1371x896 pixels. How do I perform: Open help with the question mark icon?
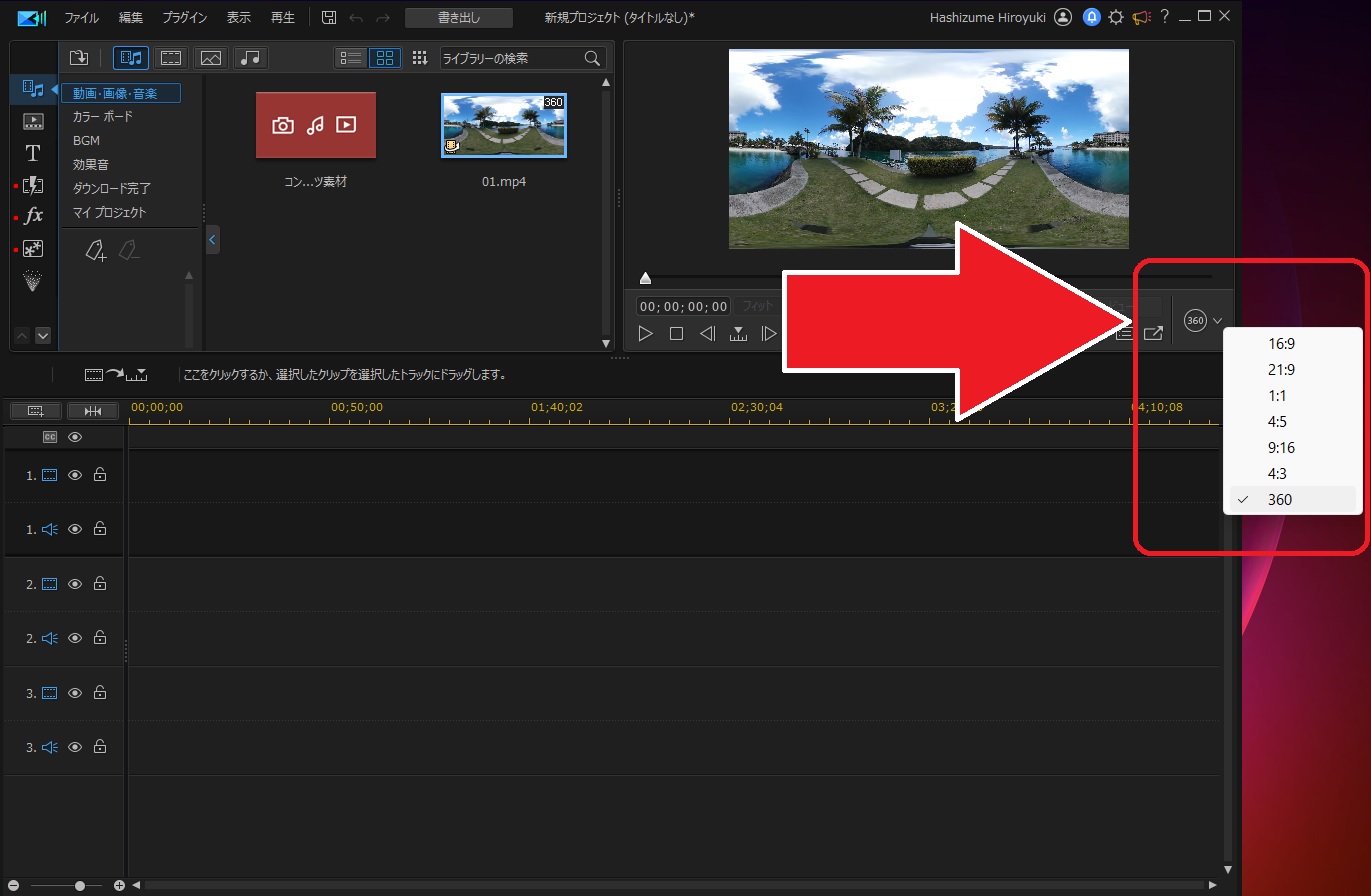(1165, 17)
